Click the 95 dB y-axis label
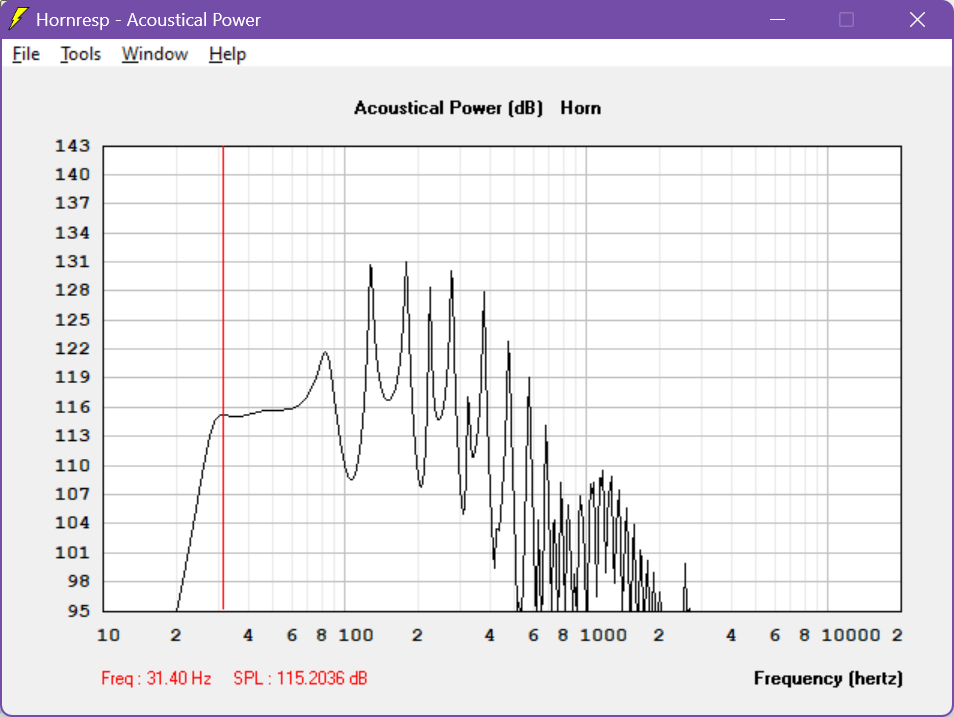The image size is (954, 717). [x=78, y=610]
